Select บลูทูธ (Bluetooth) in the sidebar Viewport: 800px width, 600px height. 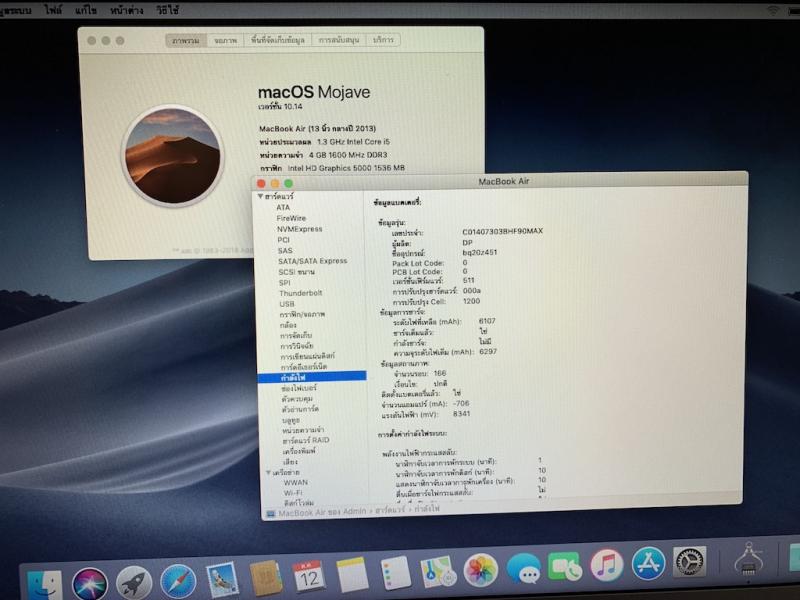coord(291,420)
